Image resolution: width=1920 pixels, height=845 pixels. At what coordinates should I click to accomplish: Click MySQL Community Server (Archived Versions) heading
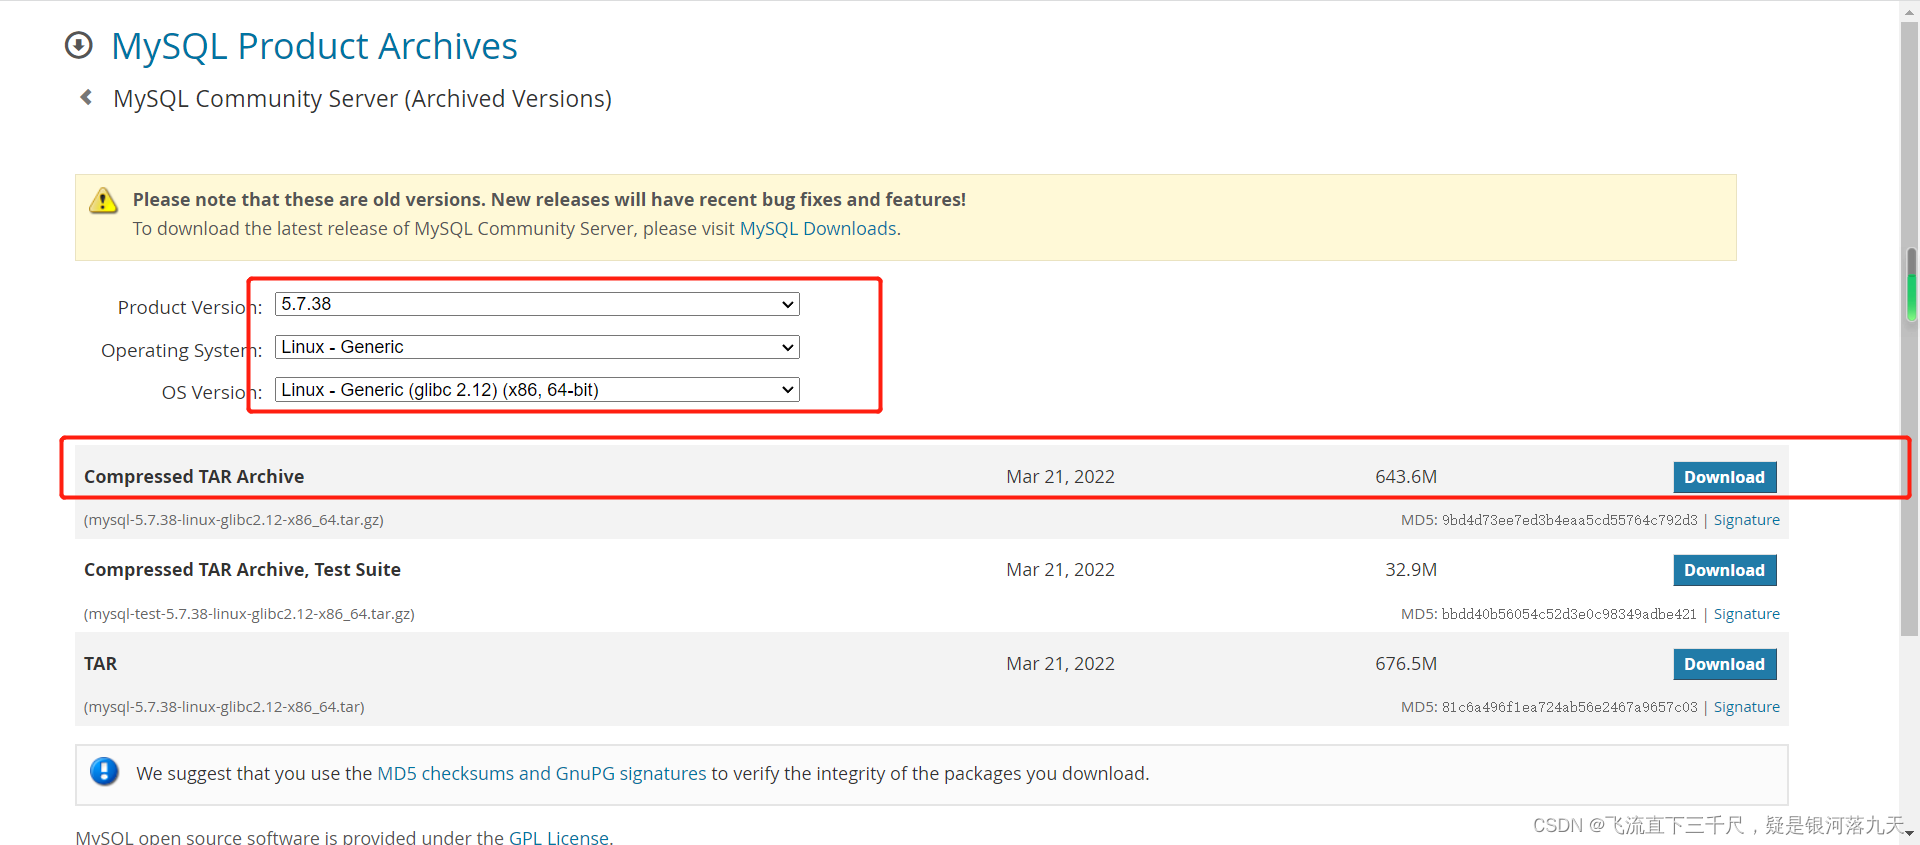(x=362, y=99)
